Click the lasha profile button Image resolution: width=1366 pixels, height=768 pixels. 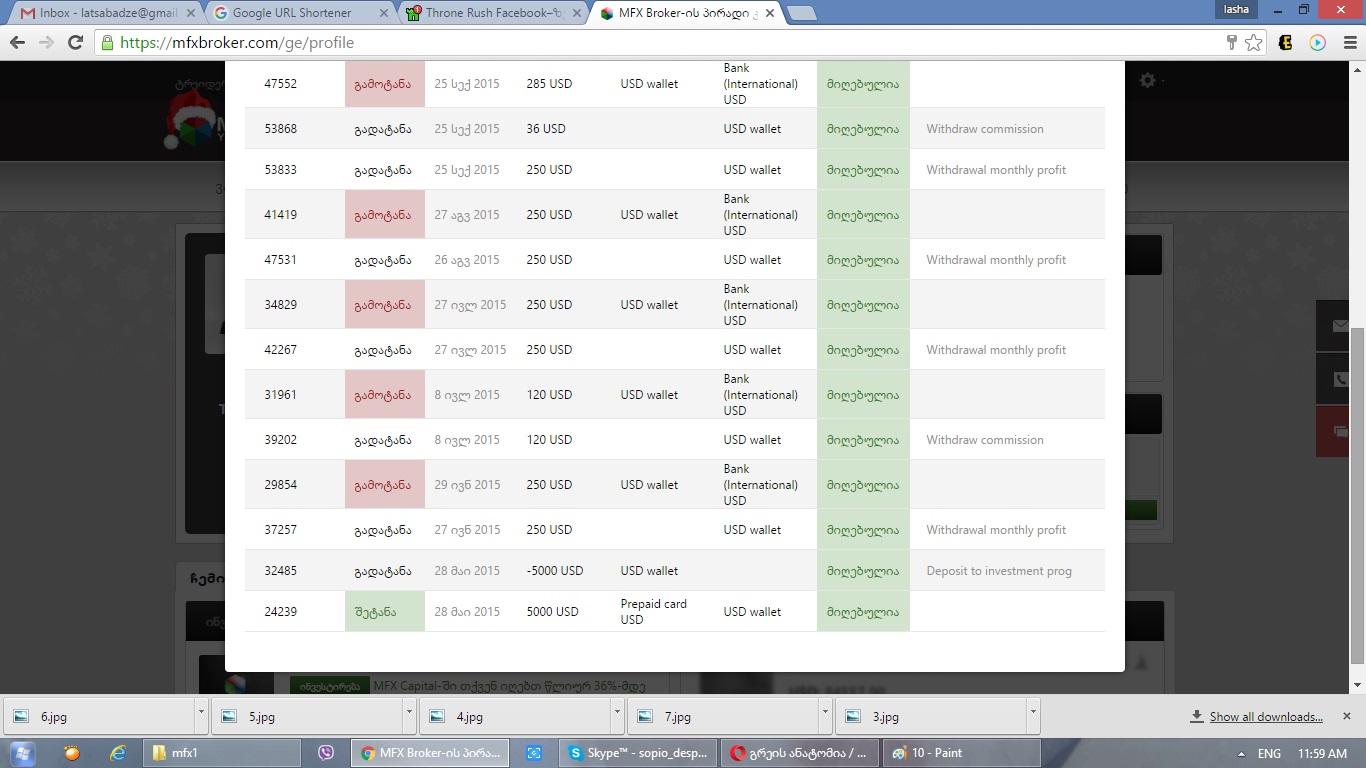click(x=1236, y=9)
